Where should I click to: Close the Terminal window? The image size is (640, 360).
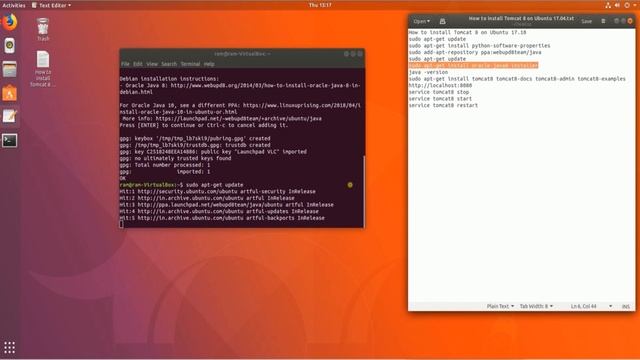(360, 54)
